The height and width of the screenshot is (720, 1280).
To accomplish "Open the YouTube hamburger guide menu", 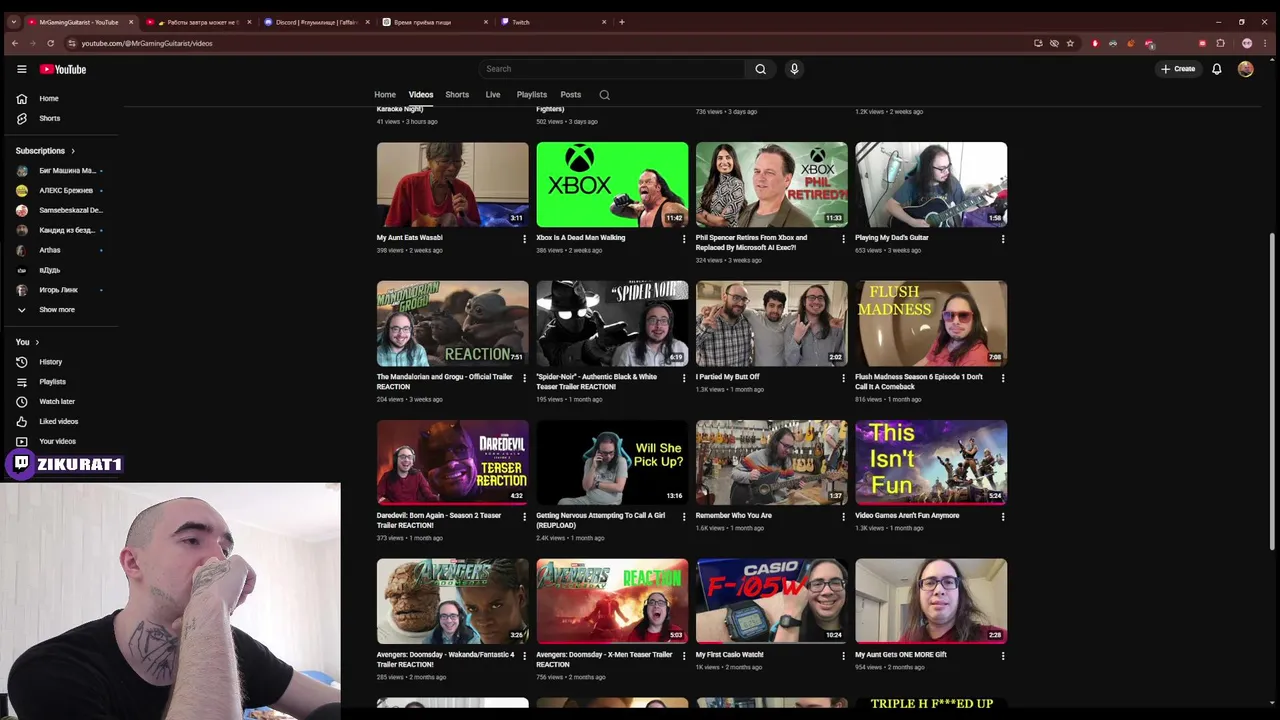I will (21, 69).
